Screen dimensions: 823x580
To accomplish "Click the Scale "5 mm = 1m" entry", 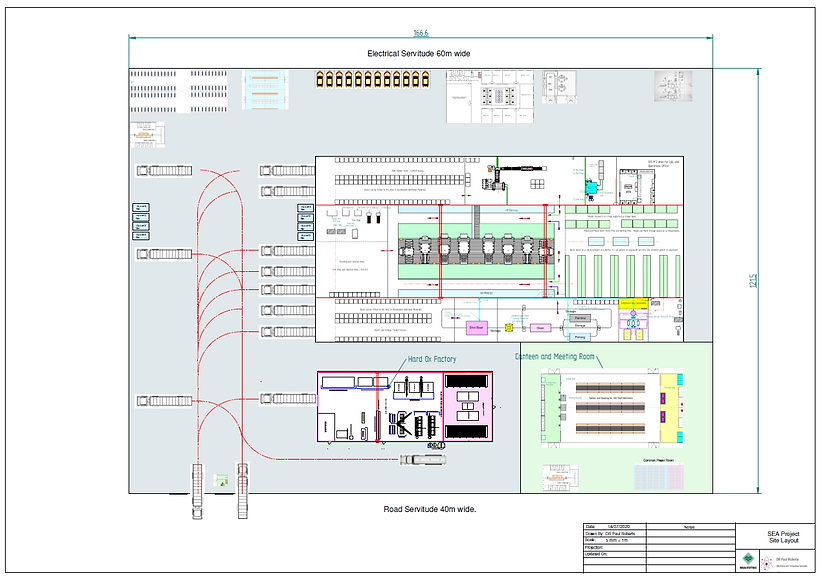I will pyautogui.click(x=615, y=540).
